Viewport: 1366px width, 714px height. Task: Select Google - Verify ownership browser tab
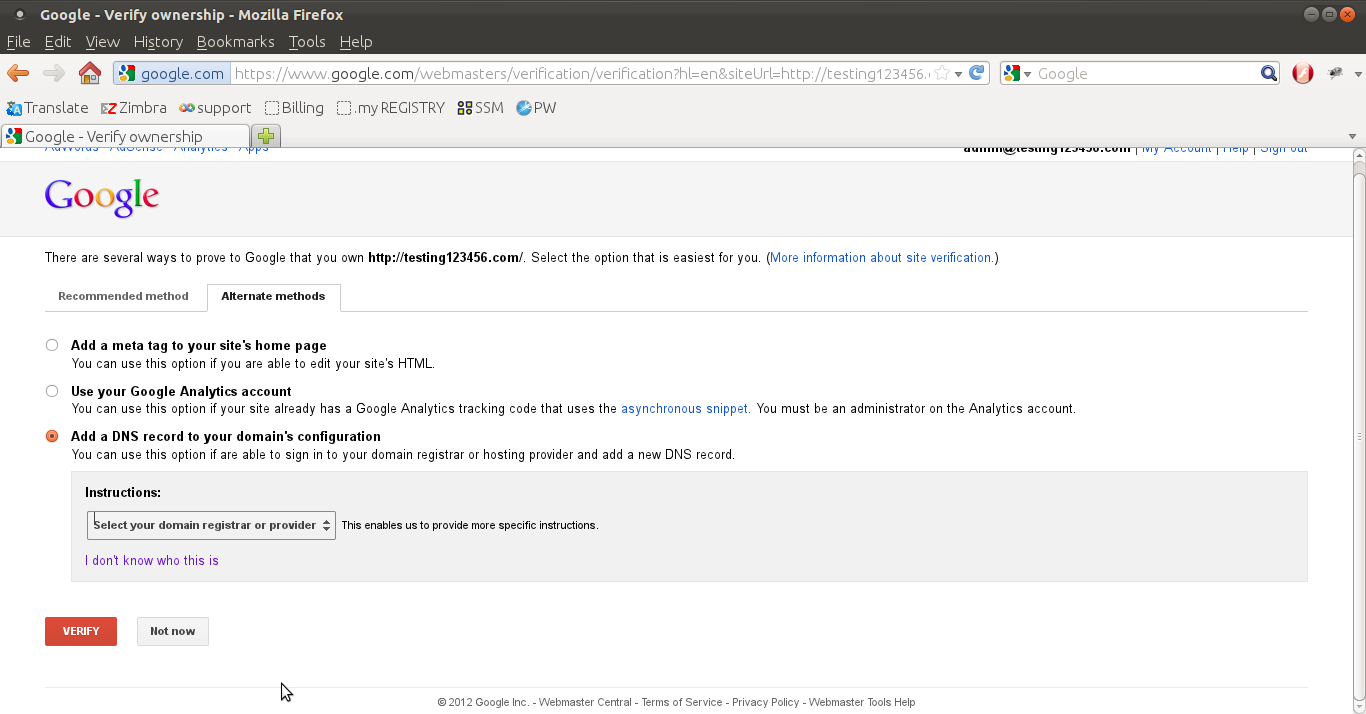pyautogui.click(x=125, y=136)
